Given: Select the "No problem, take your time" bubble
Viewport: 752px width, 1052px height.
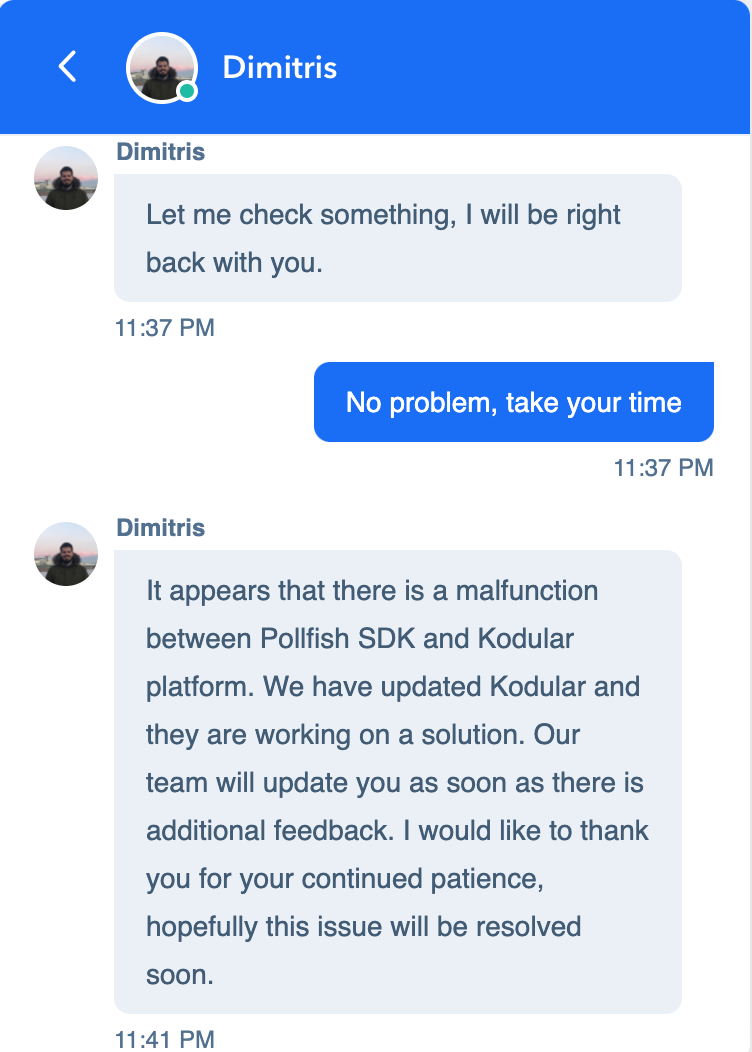Looking at the screenshot, I should [513, 402].
